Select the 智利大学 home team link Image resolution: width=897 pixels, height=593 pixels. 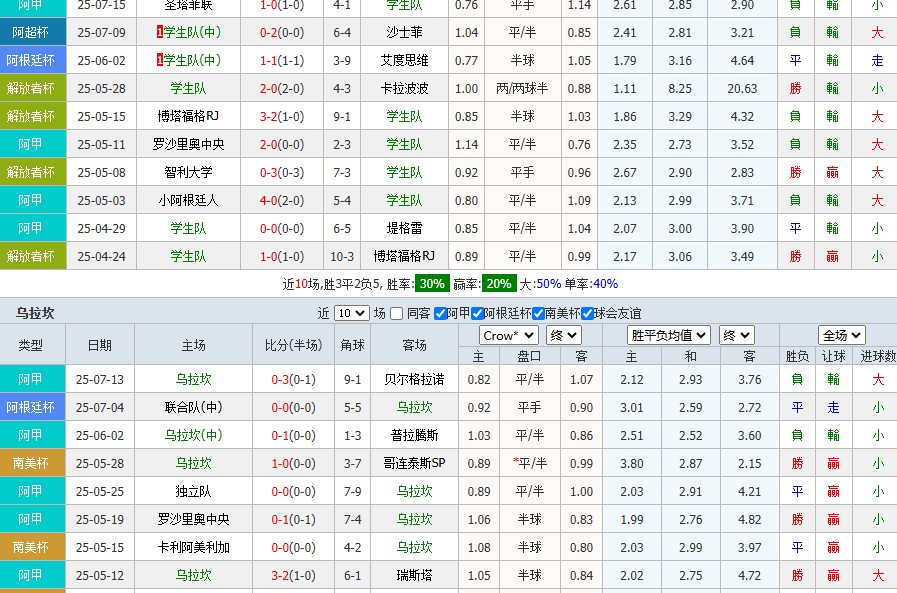(x=191, y=172)
